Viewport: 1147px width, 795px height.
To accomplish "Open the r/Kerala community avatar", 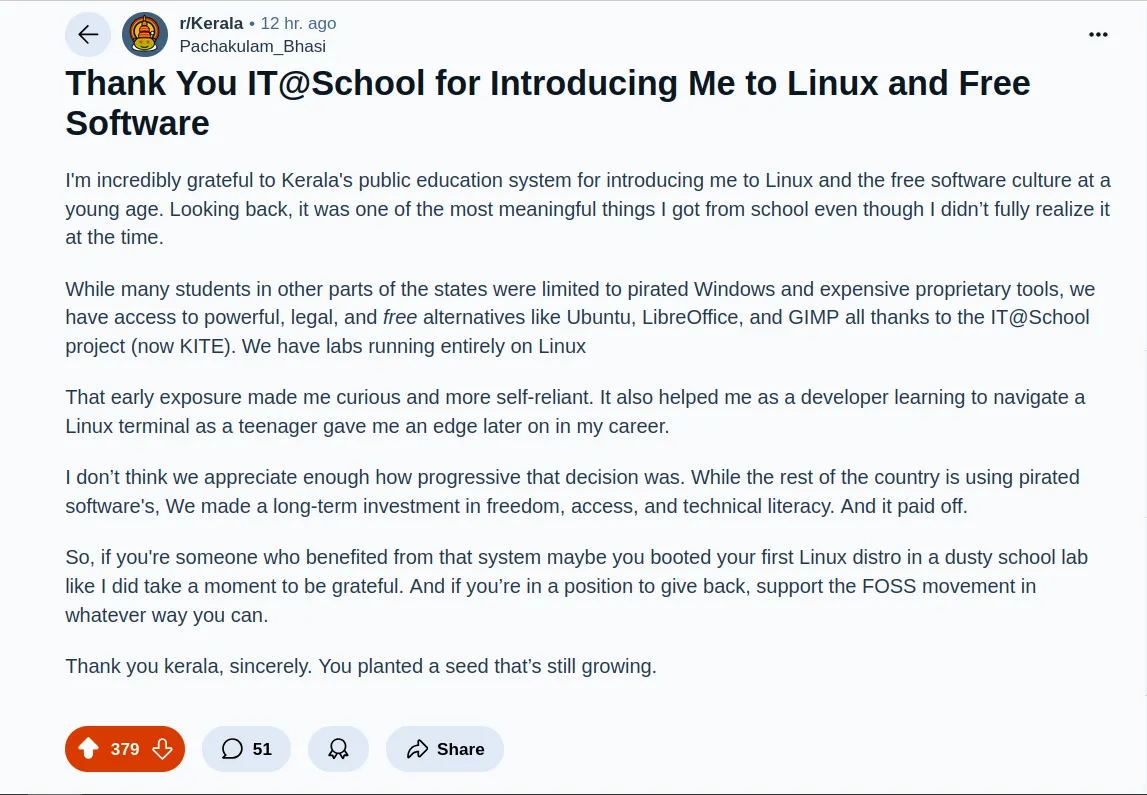I will 145,34.
